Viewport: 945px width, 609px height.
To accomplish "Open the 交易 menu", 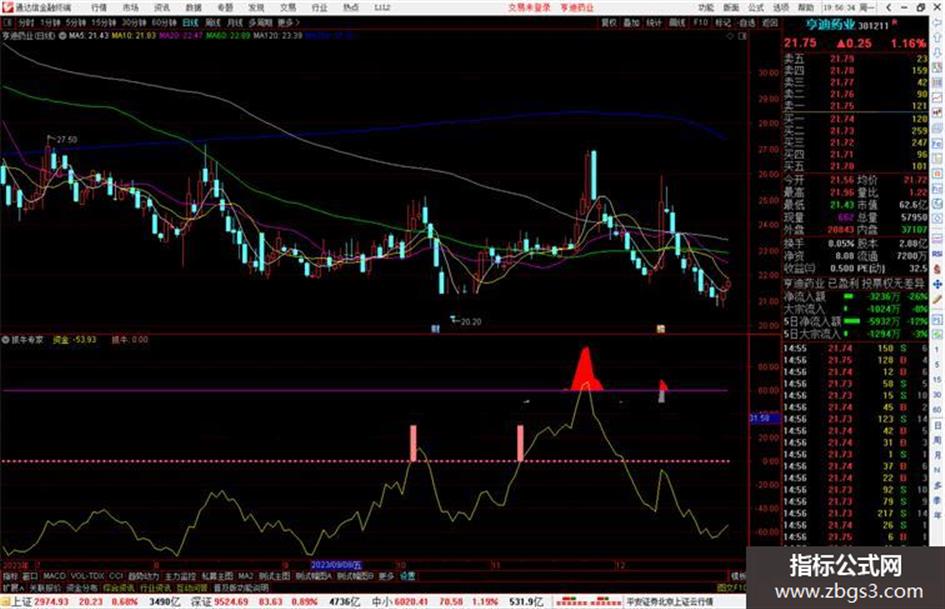I will point(287,8).
